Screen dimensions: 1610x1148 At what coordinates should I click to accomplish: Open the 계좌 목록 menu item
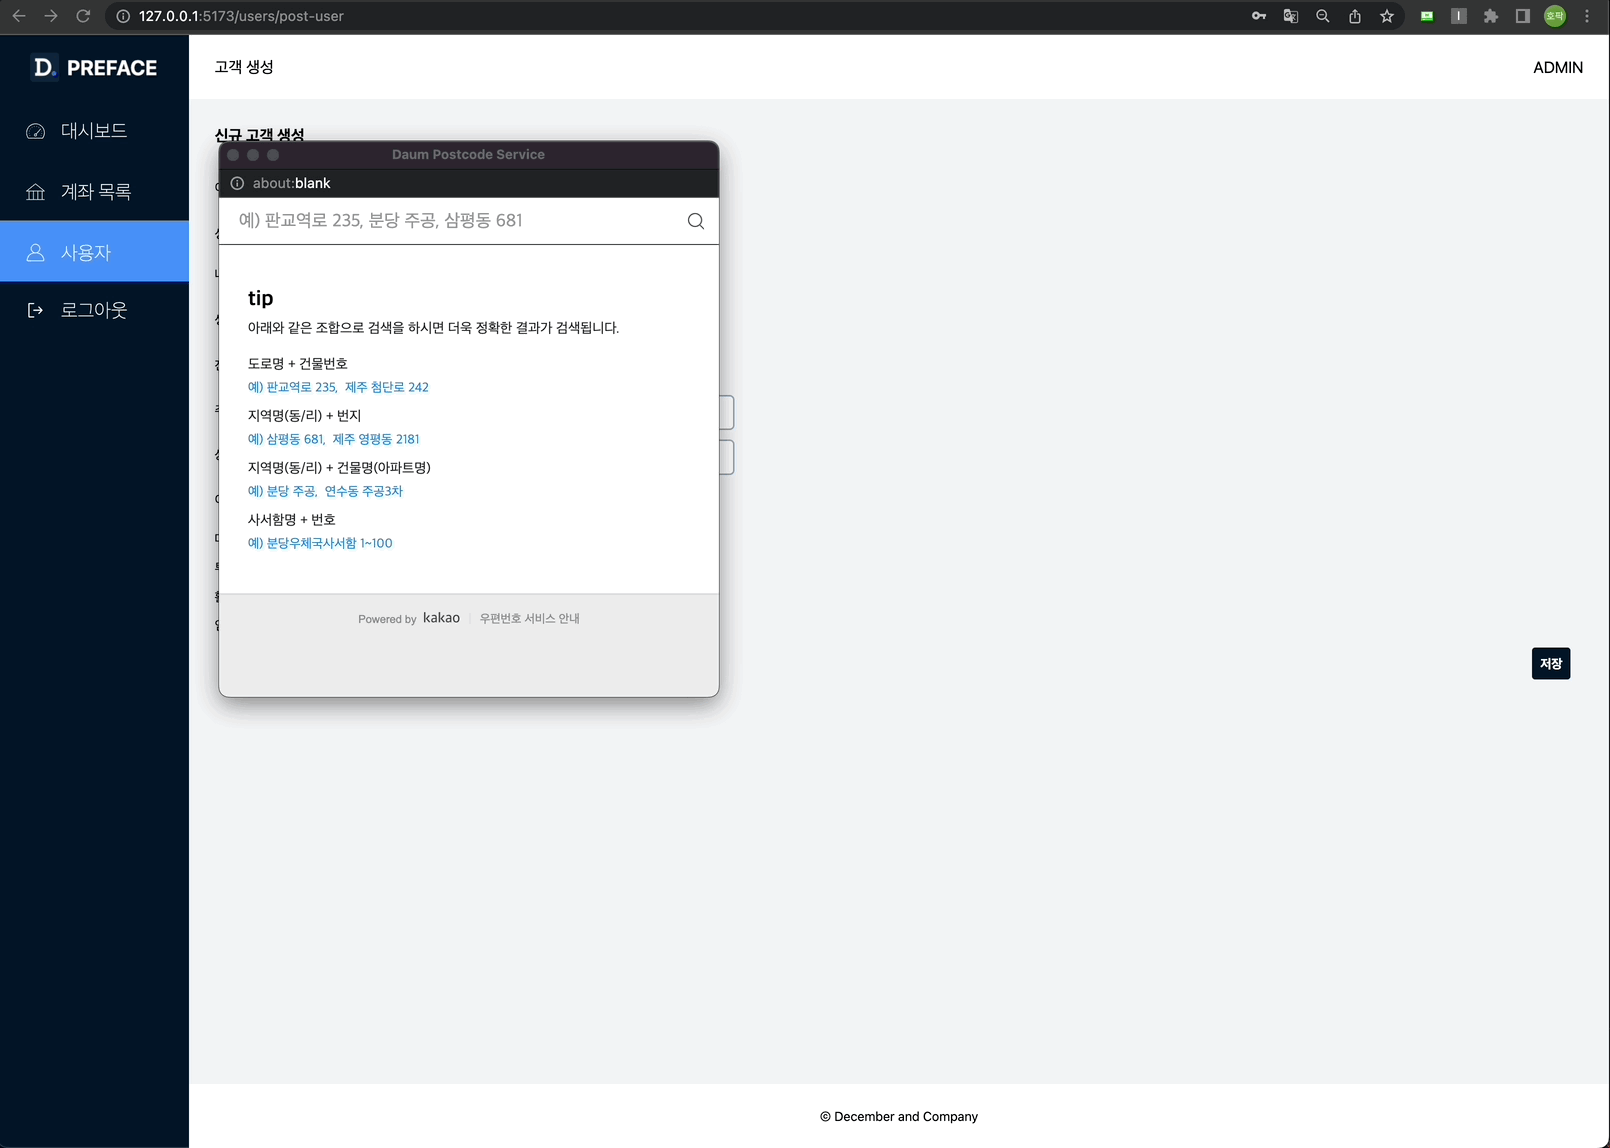point(94,192)
